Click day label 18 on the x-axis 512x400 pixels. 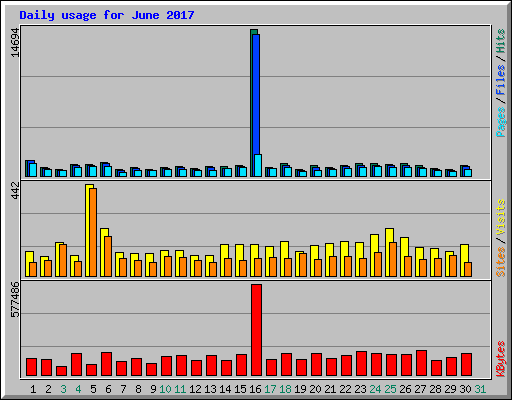point(285,389)
